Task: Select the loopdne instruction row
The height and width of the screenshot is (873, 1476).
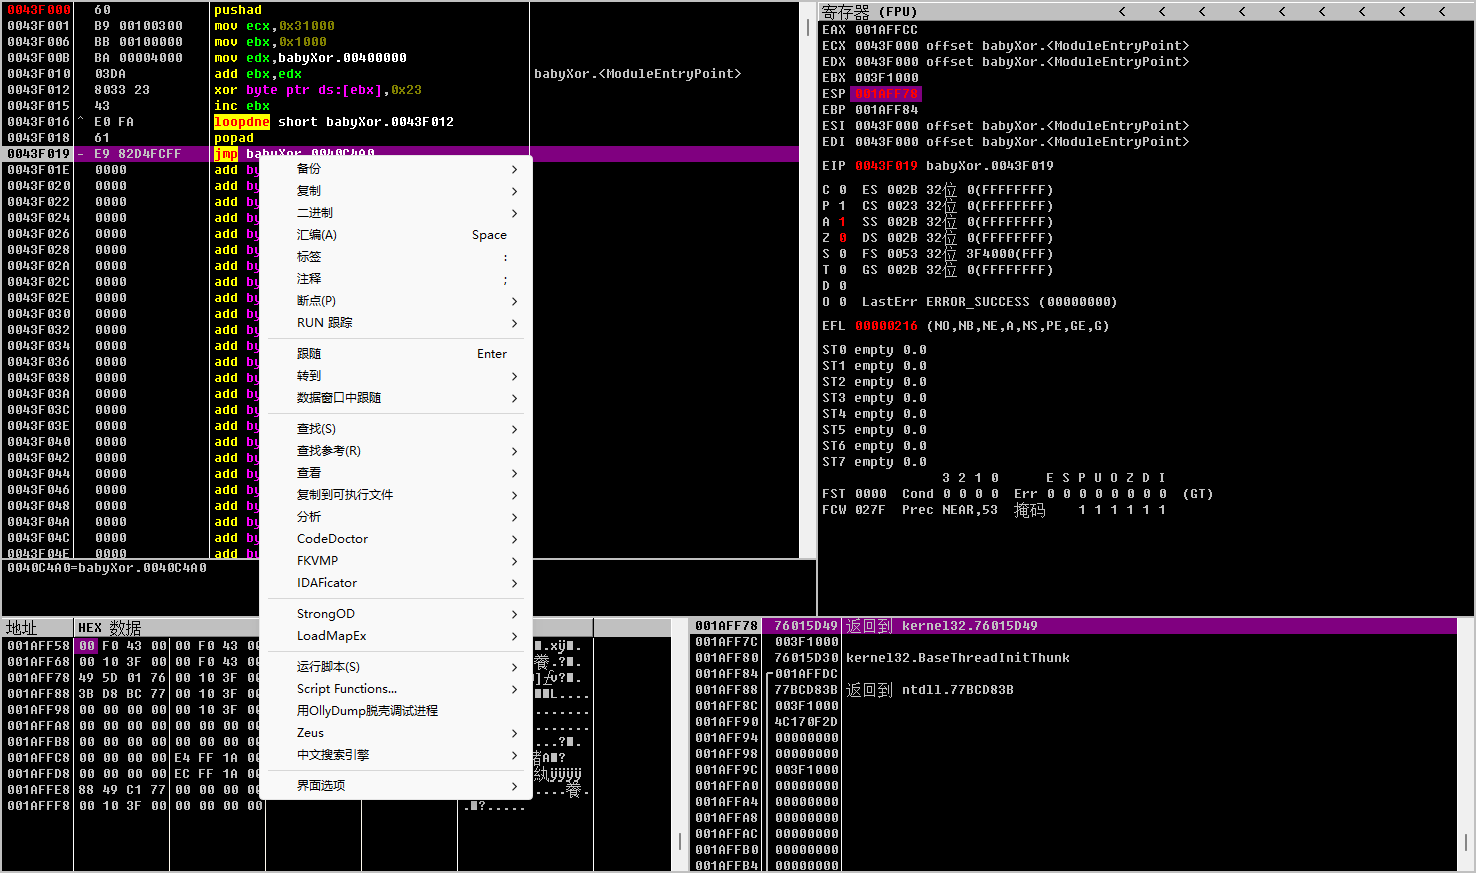Action: [400, 122]
